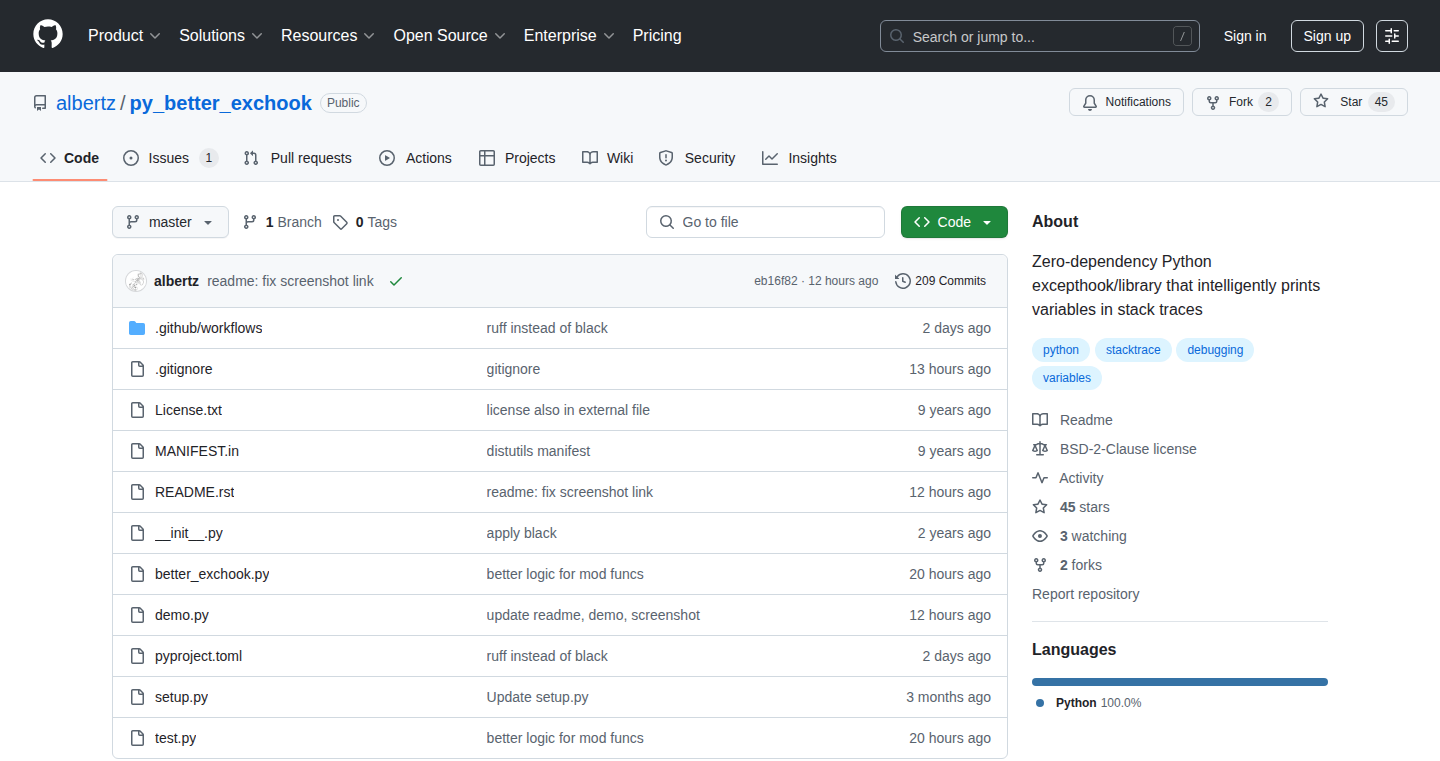1440x761 pixels.
Task: Open the MANIFEST.in file
Action: coord(197,451)
